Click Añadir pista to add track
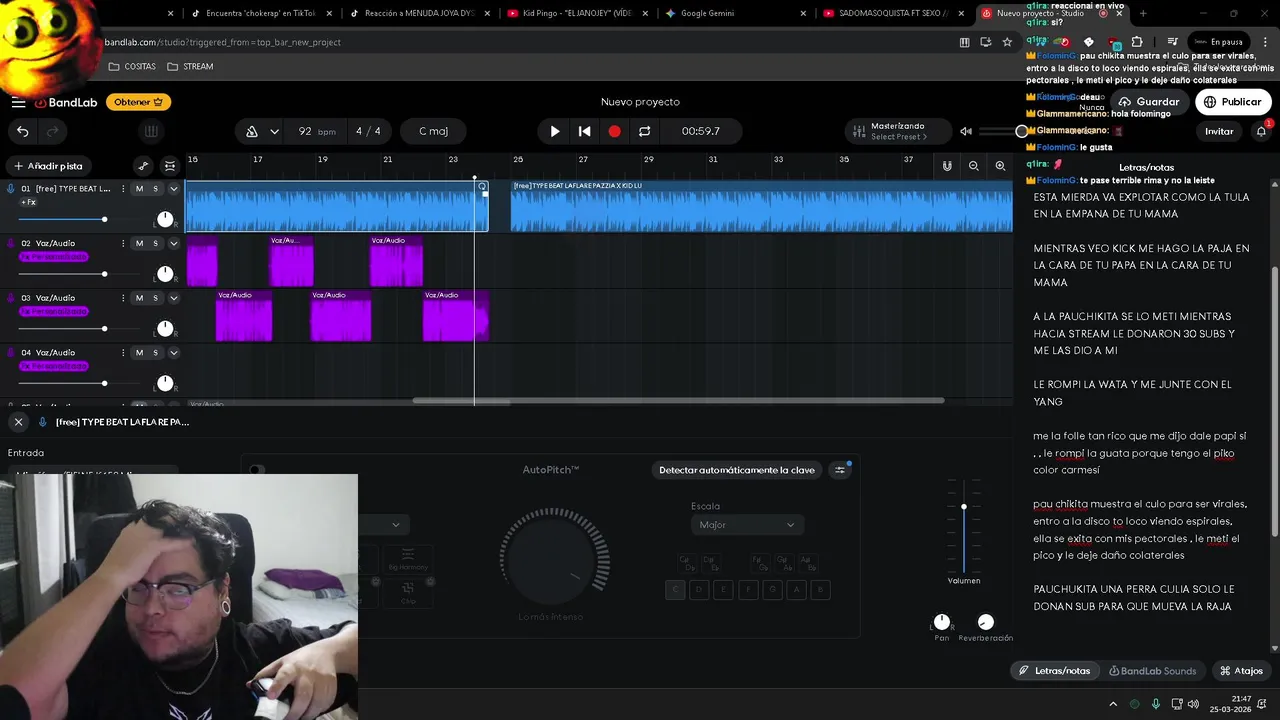This screenshot has height=720, width=1280. point(48,166)
